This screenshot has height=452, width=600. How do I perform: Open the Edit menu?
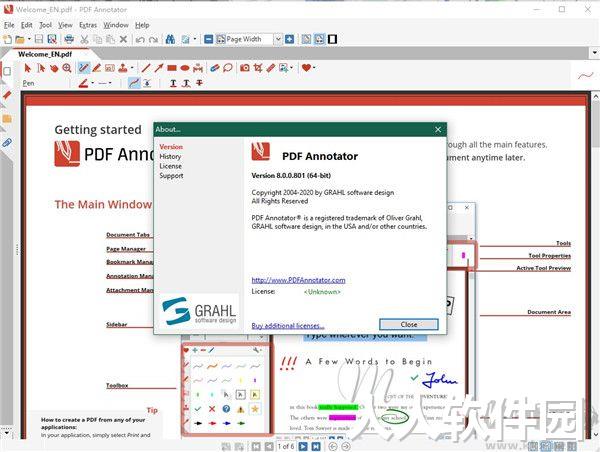tap(26, 25)
